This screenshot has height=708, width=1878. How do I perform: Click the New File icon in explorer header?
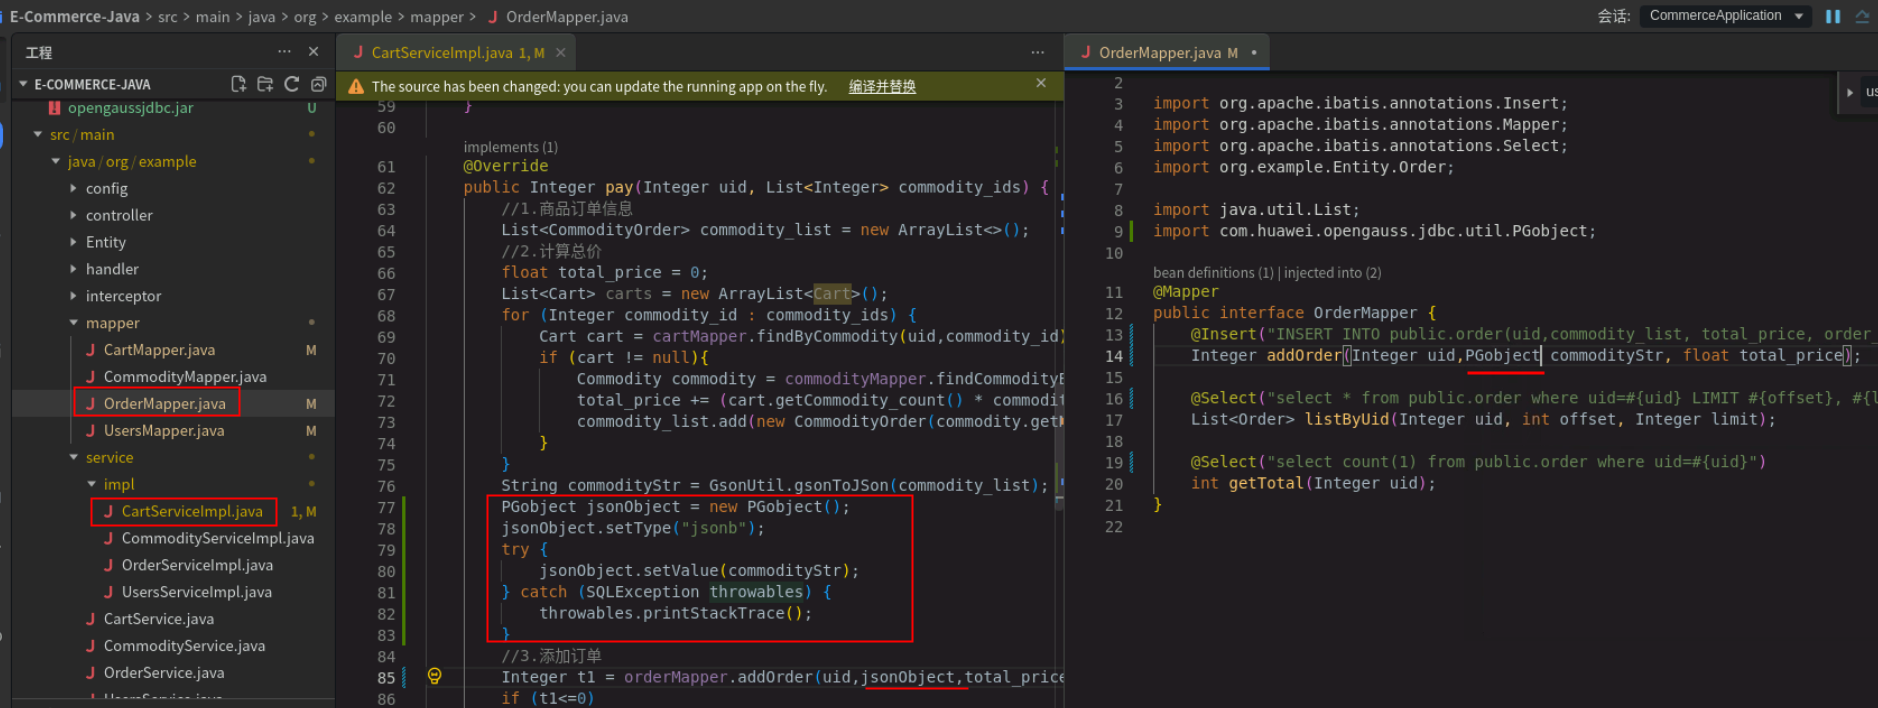point(238,84)
